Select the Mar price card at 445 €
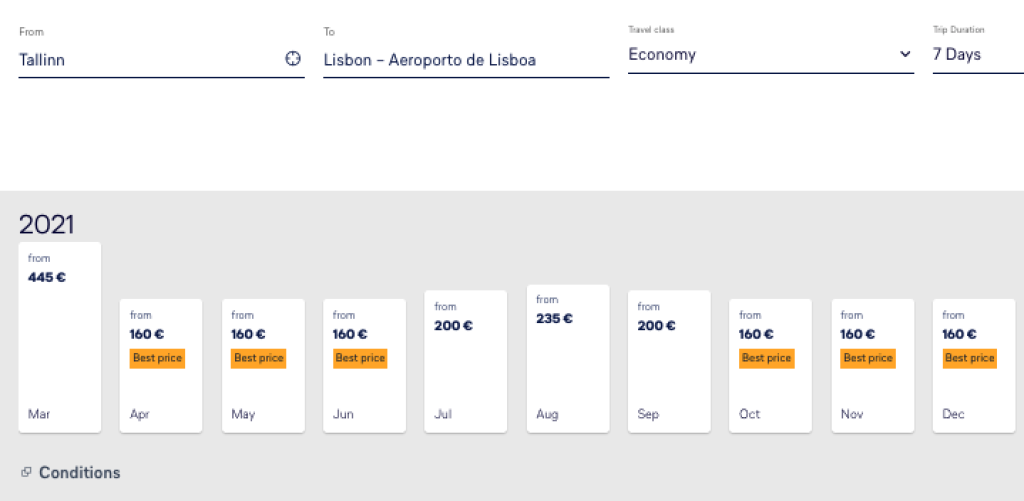 point(60,337)
